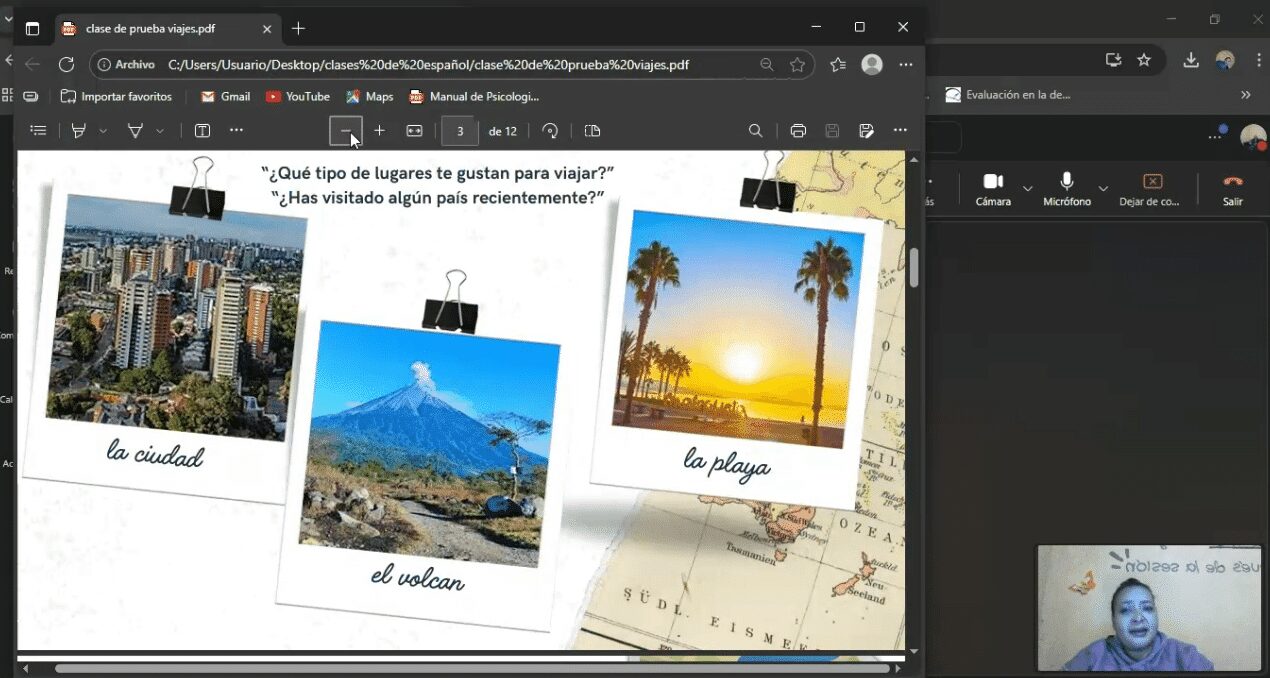Rotate the PDF page

[550, 131]
